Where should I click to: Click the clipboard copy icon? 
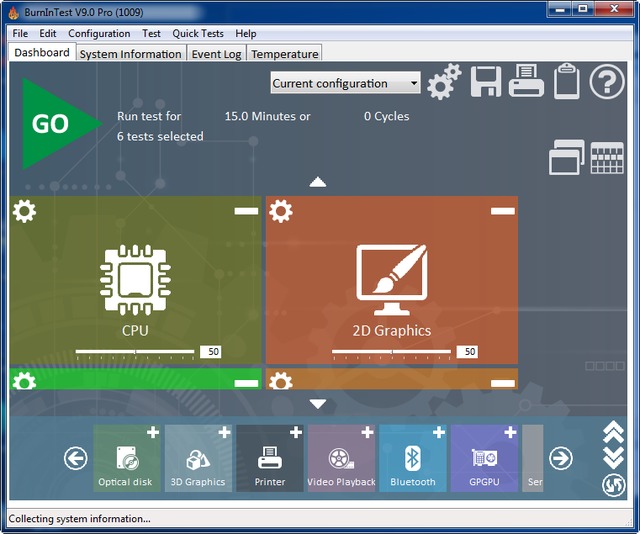coord(566,82)
